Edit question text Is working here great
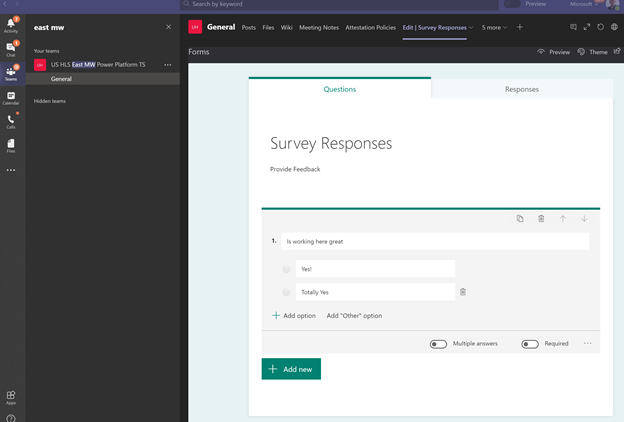Screen dimensions: 624x422 point(435,241)
